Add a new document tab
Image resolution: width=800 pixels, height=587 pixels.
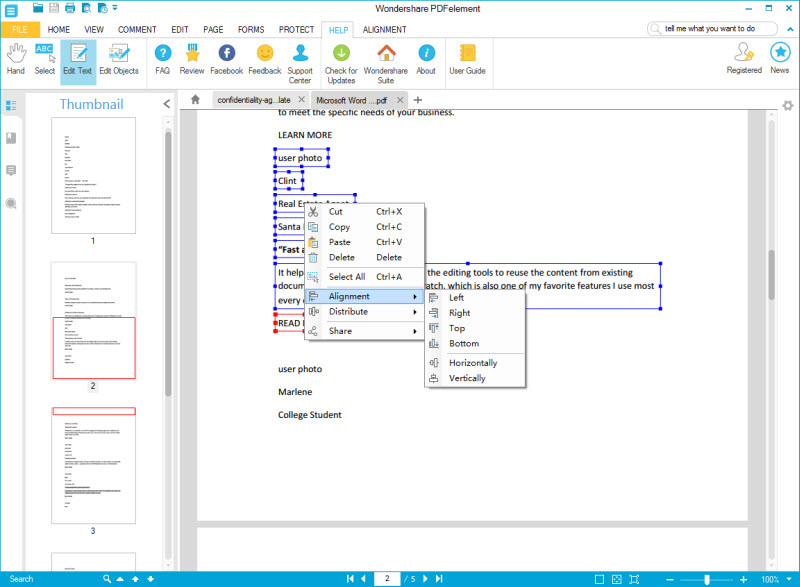coord(418,100)
